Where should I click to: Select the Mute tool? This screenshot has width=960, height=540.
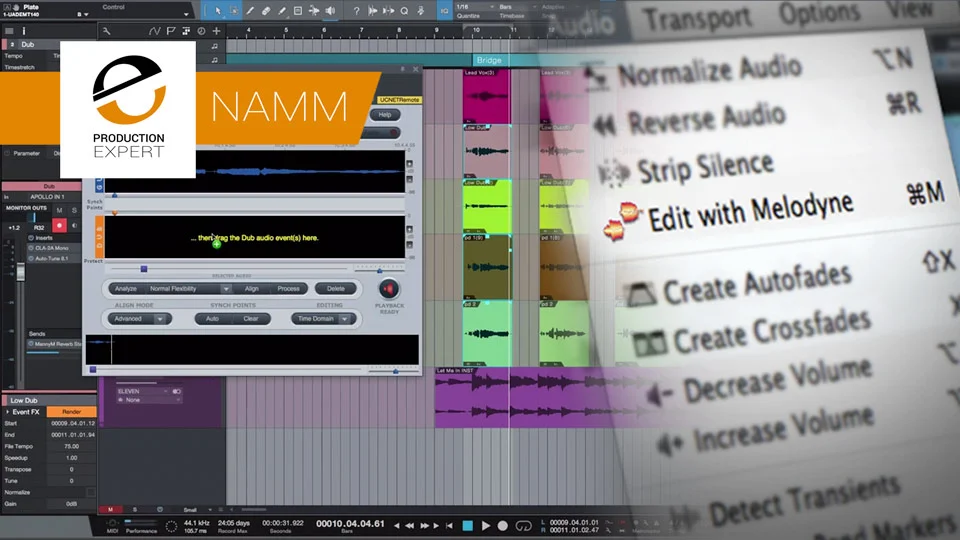[298, 11]
